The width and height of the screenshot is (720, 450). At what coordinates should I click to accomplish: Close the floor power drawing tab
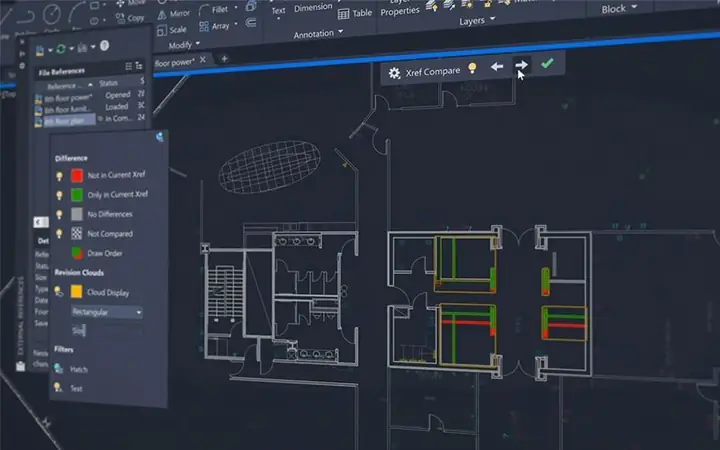pyautogui.click(x=202, y=60)
